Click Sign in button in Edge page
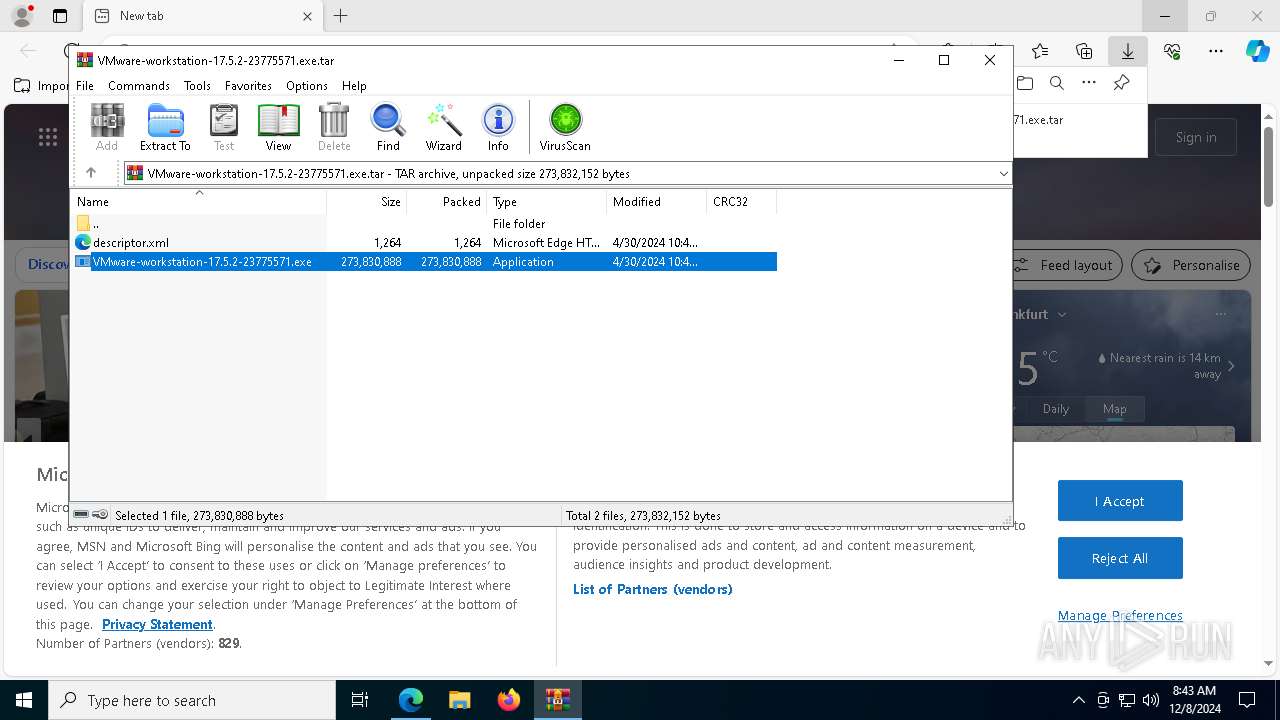Image resolution: width=1280 pixels, height=720 pixels. pos(1196,137)
